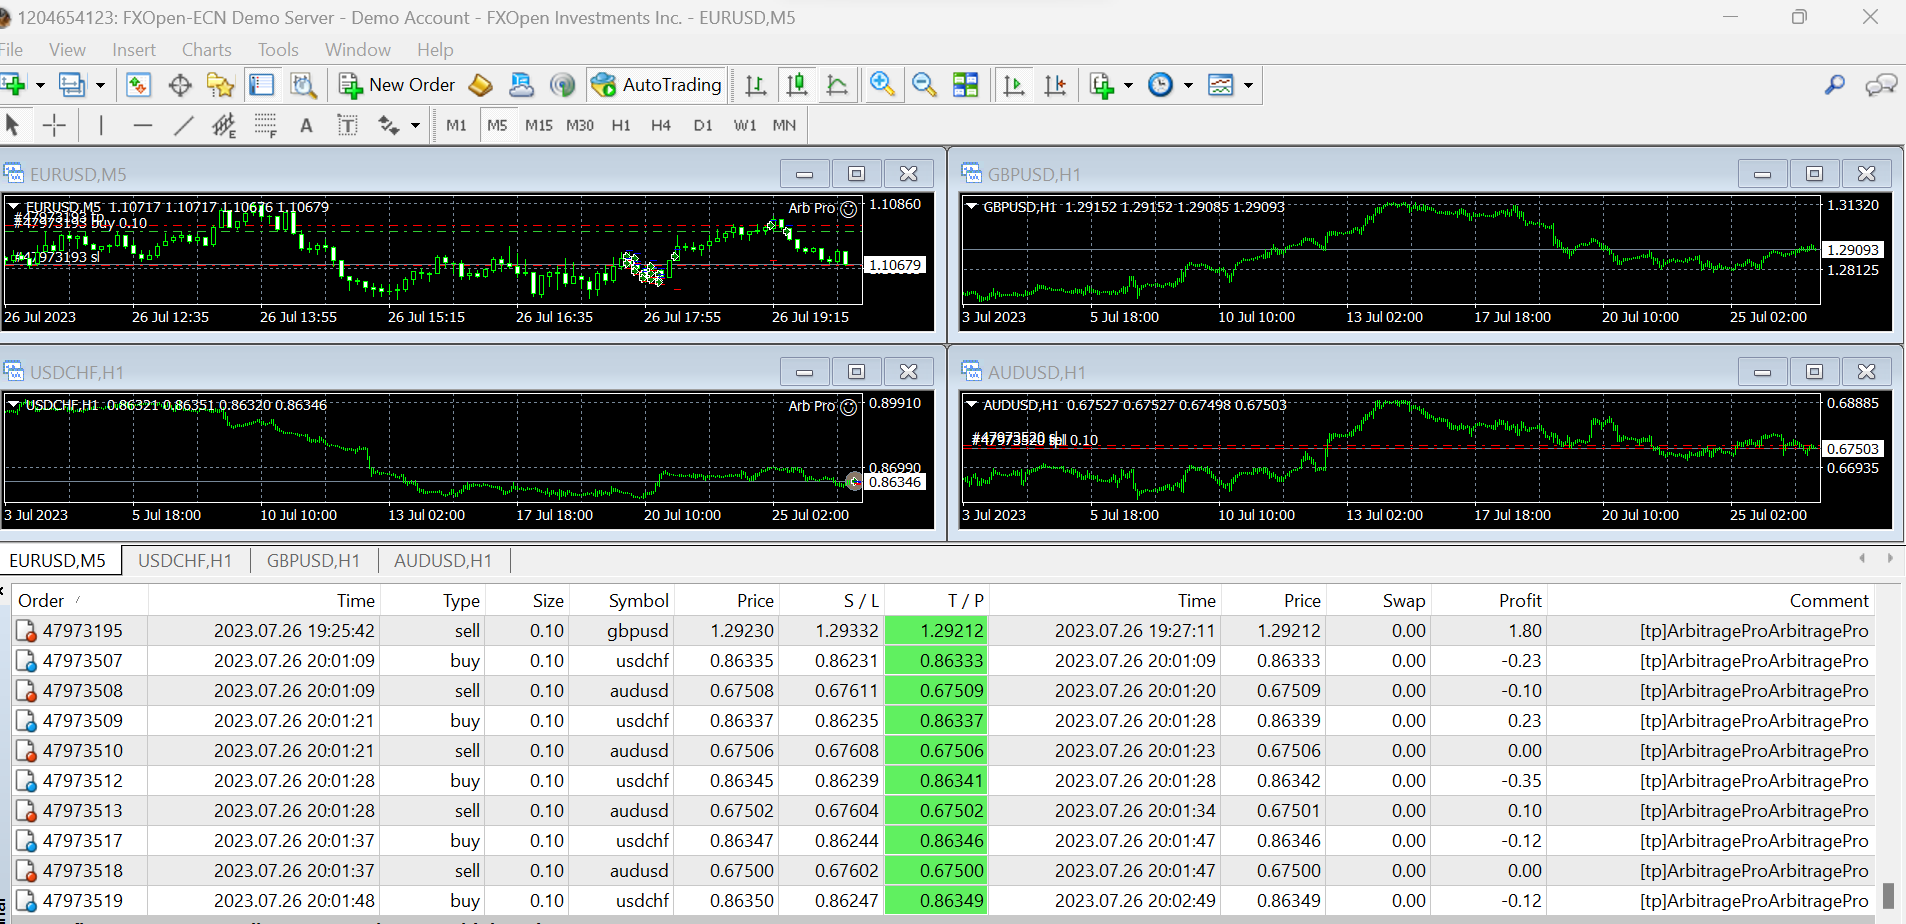Click the New Order button

pyautogui.click(x=397, y=85)
